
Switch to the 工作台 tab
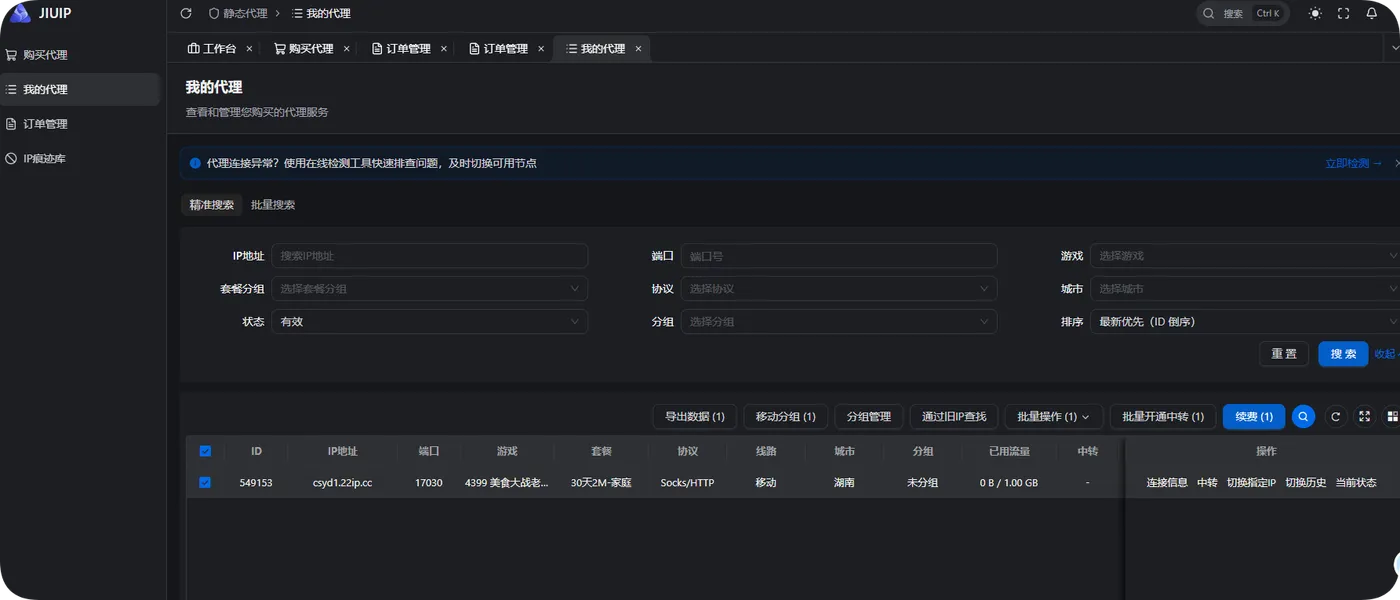pyautogui.click(x=212, y=48)
